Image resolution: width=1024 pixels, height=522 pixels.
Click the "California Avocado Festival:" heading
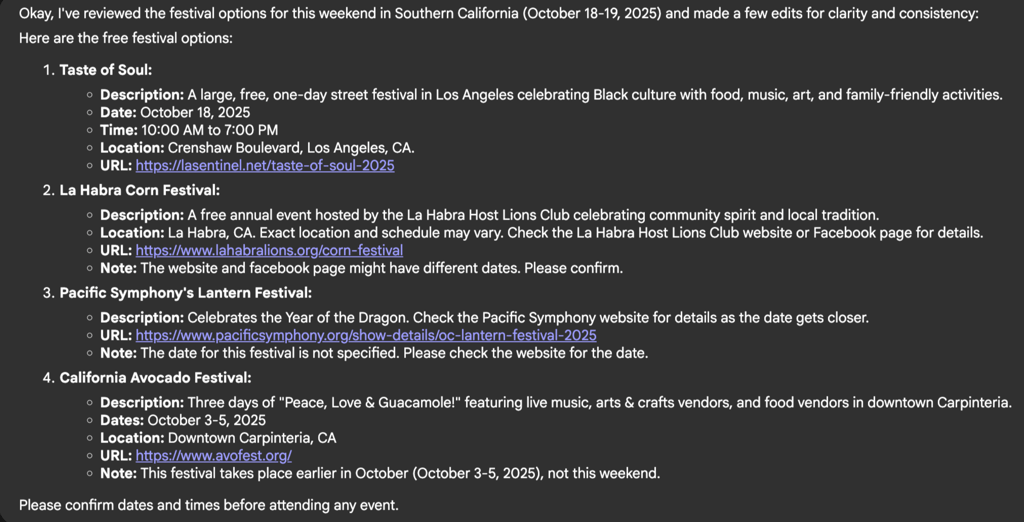(155, 378)
